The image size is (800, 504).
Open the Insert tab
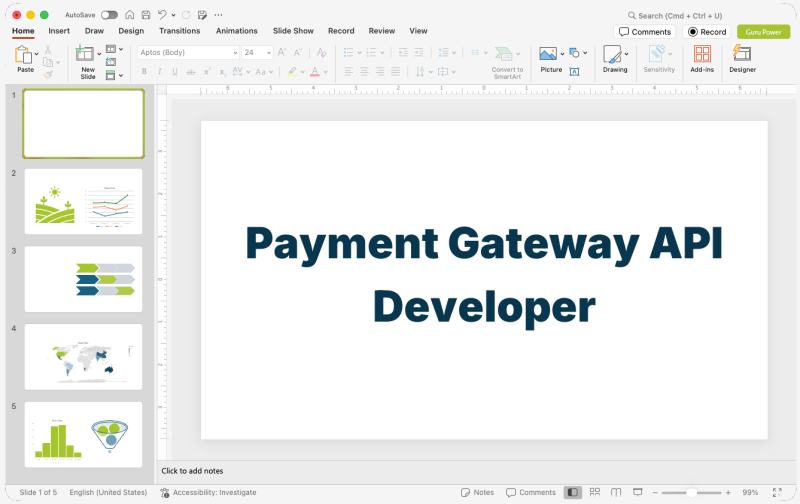tap(59, 31)
